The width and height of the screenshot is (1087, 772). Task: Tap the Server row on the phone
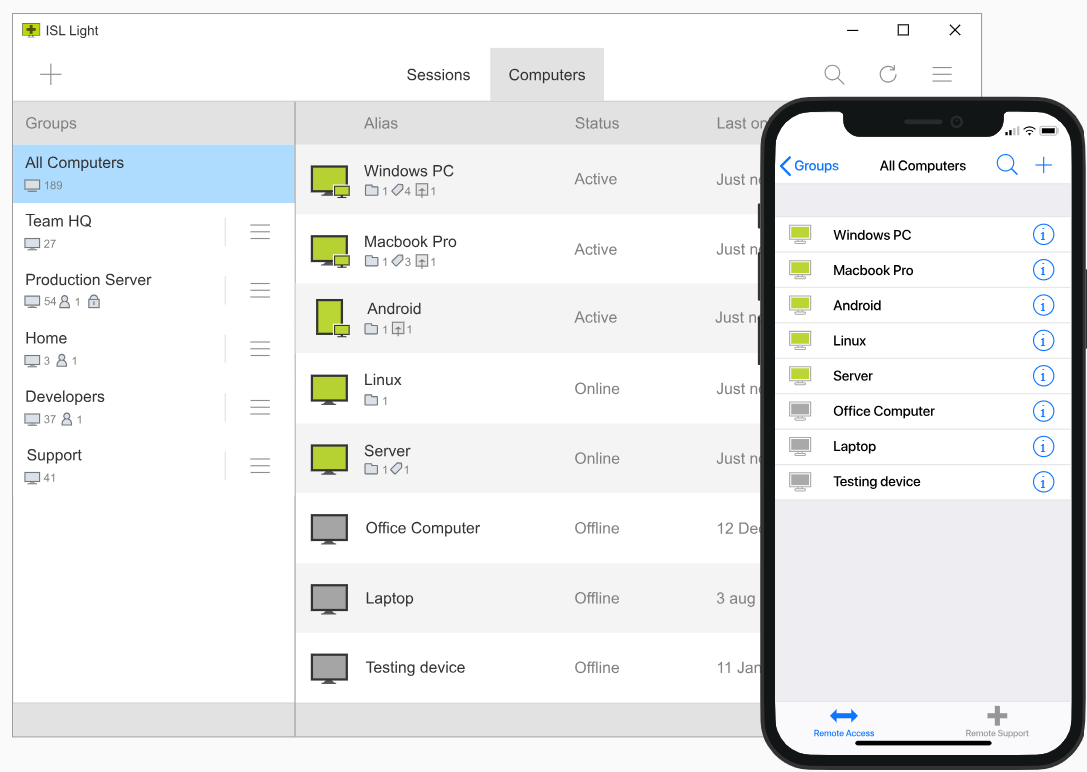[x=923, y=376]
